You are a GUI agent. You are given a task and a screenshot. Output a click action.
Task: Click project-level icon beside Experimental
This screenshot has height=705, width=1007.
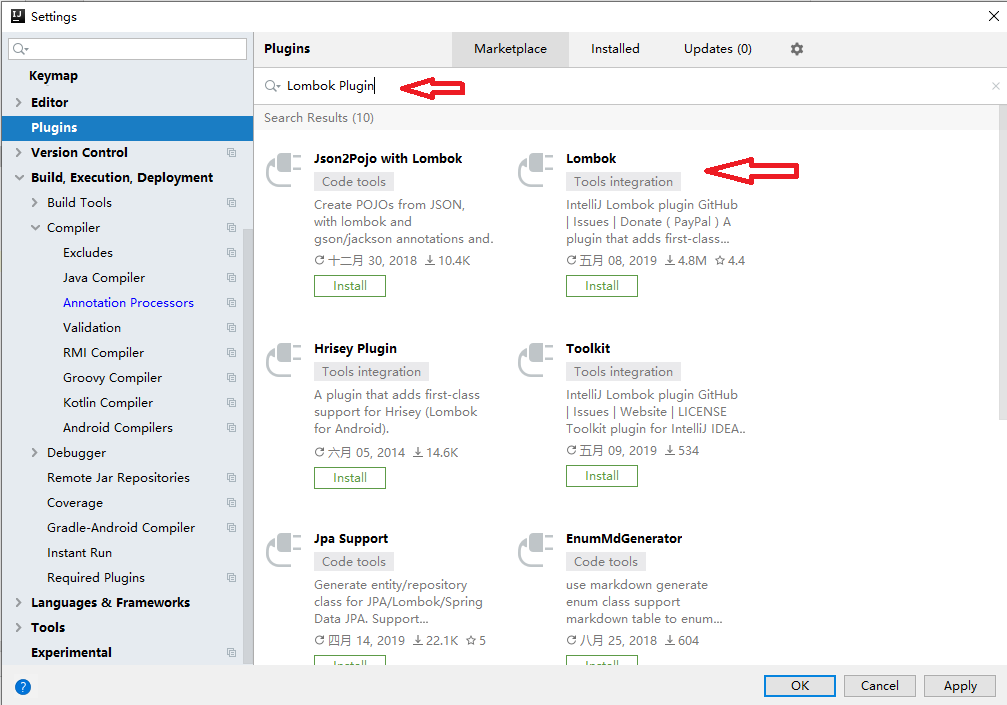coord(231,653)
